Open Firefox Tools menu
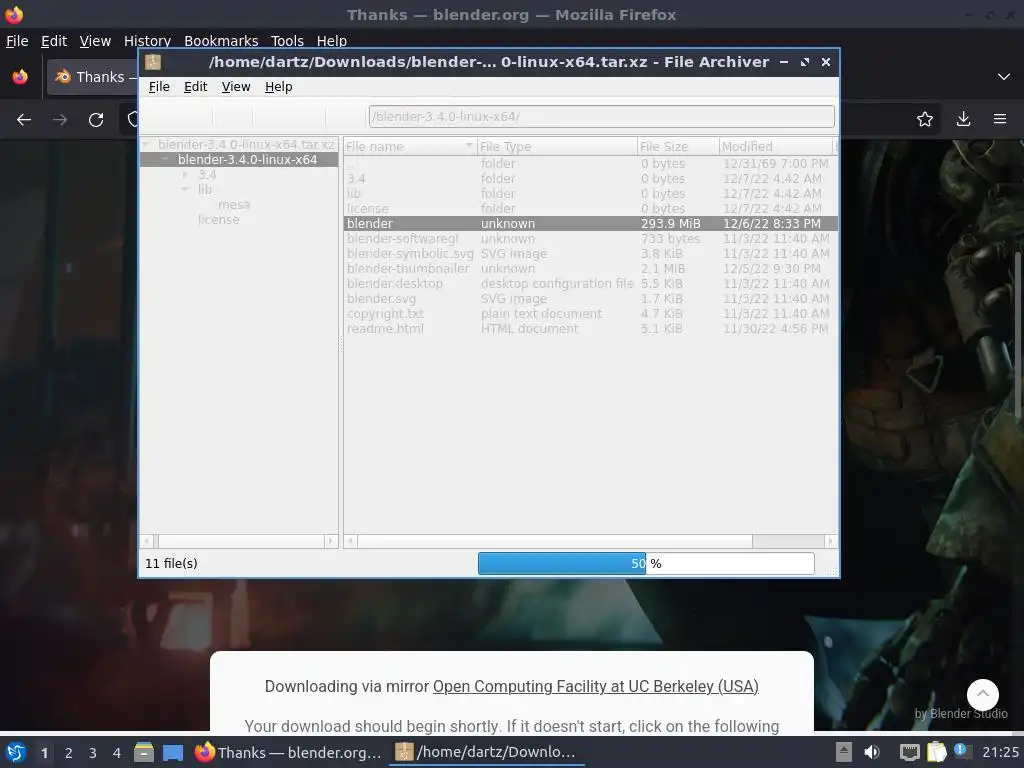The width and height of the screenshot is (1024, 768). 287,41
